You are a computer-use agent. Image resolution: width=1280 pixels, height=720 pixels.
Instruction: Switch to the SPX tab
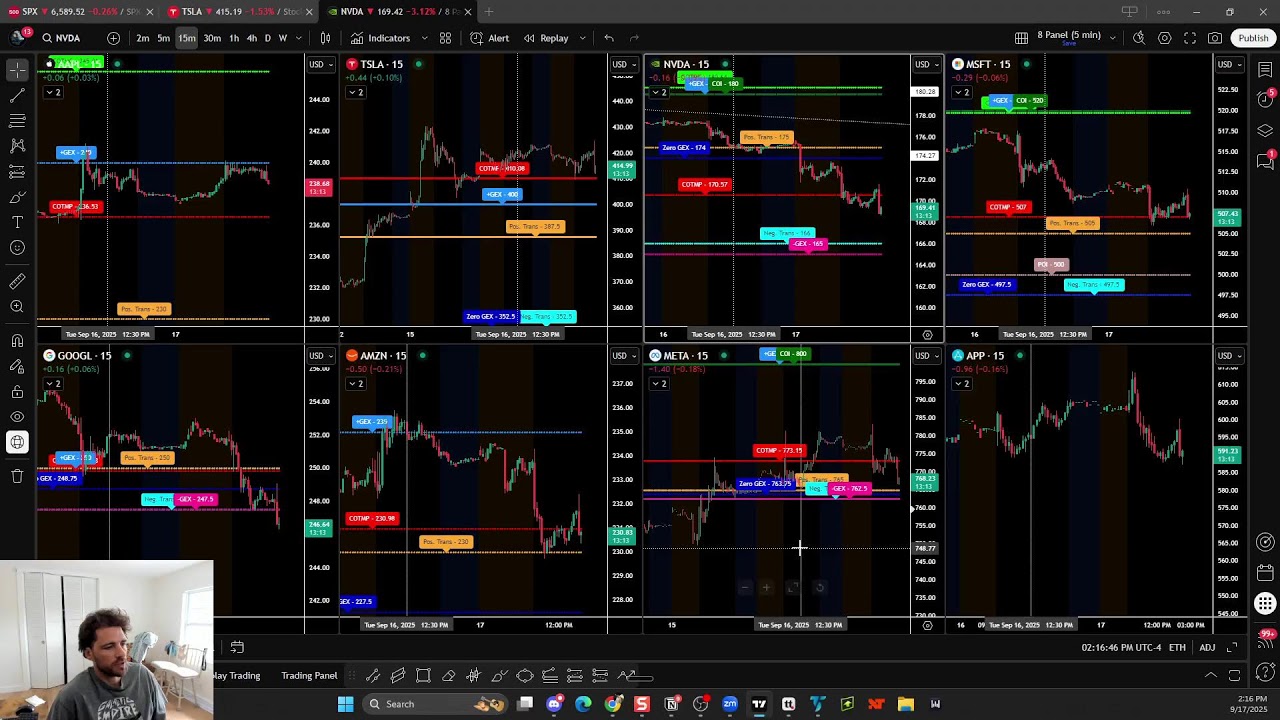click(78, 12)
